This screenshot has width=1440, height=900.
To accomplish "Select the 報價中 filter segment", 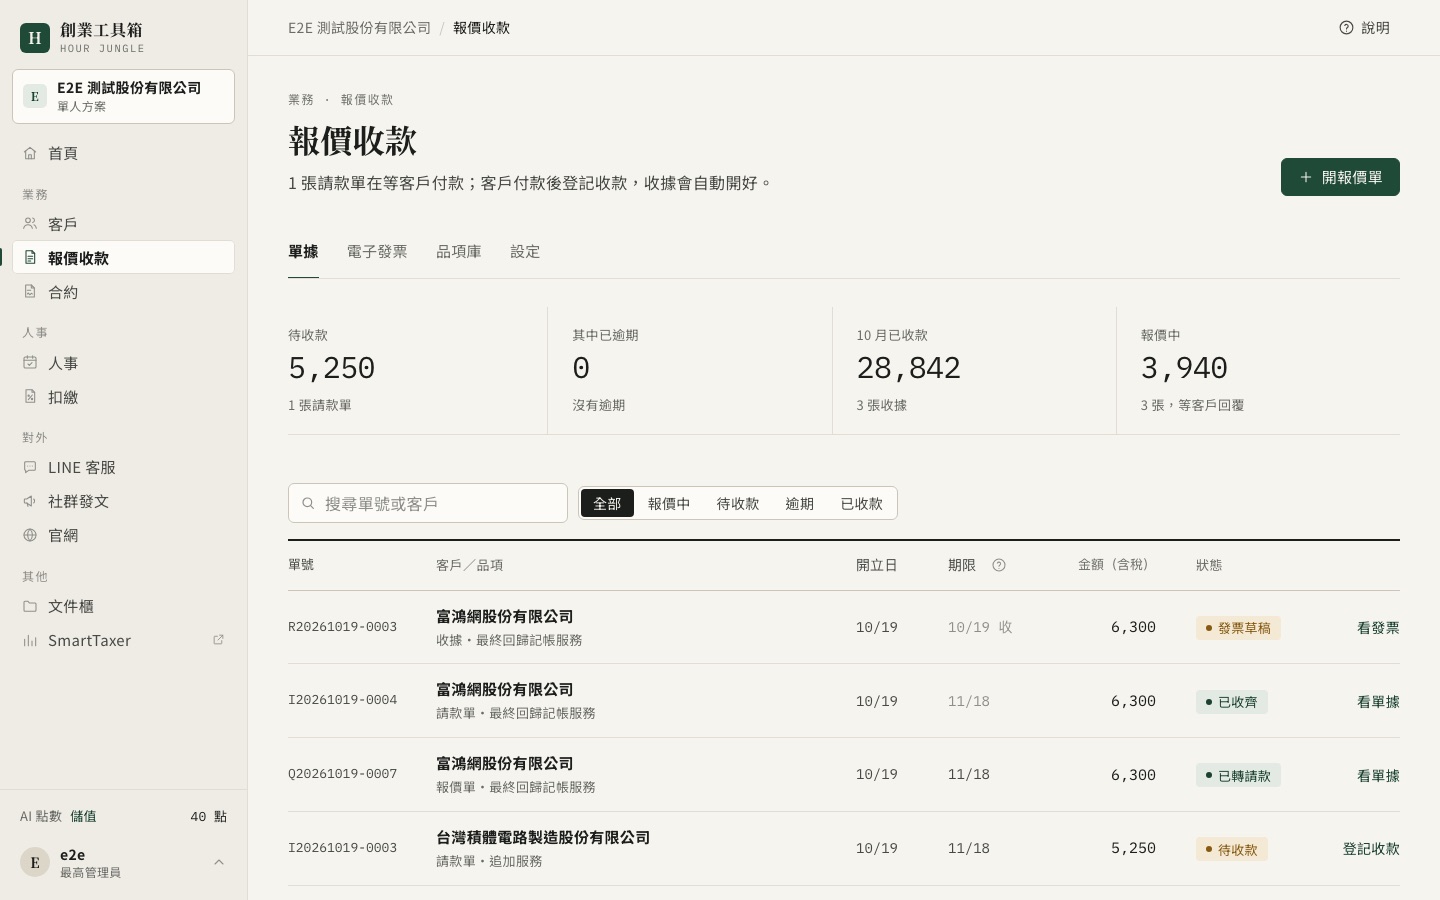I will click(x=669, y=503).
